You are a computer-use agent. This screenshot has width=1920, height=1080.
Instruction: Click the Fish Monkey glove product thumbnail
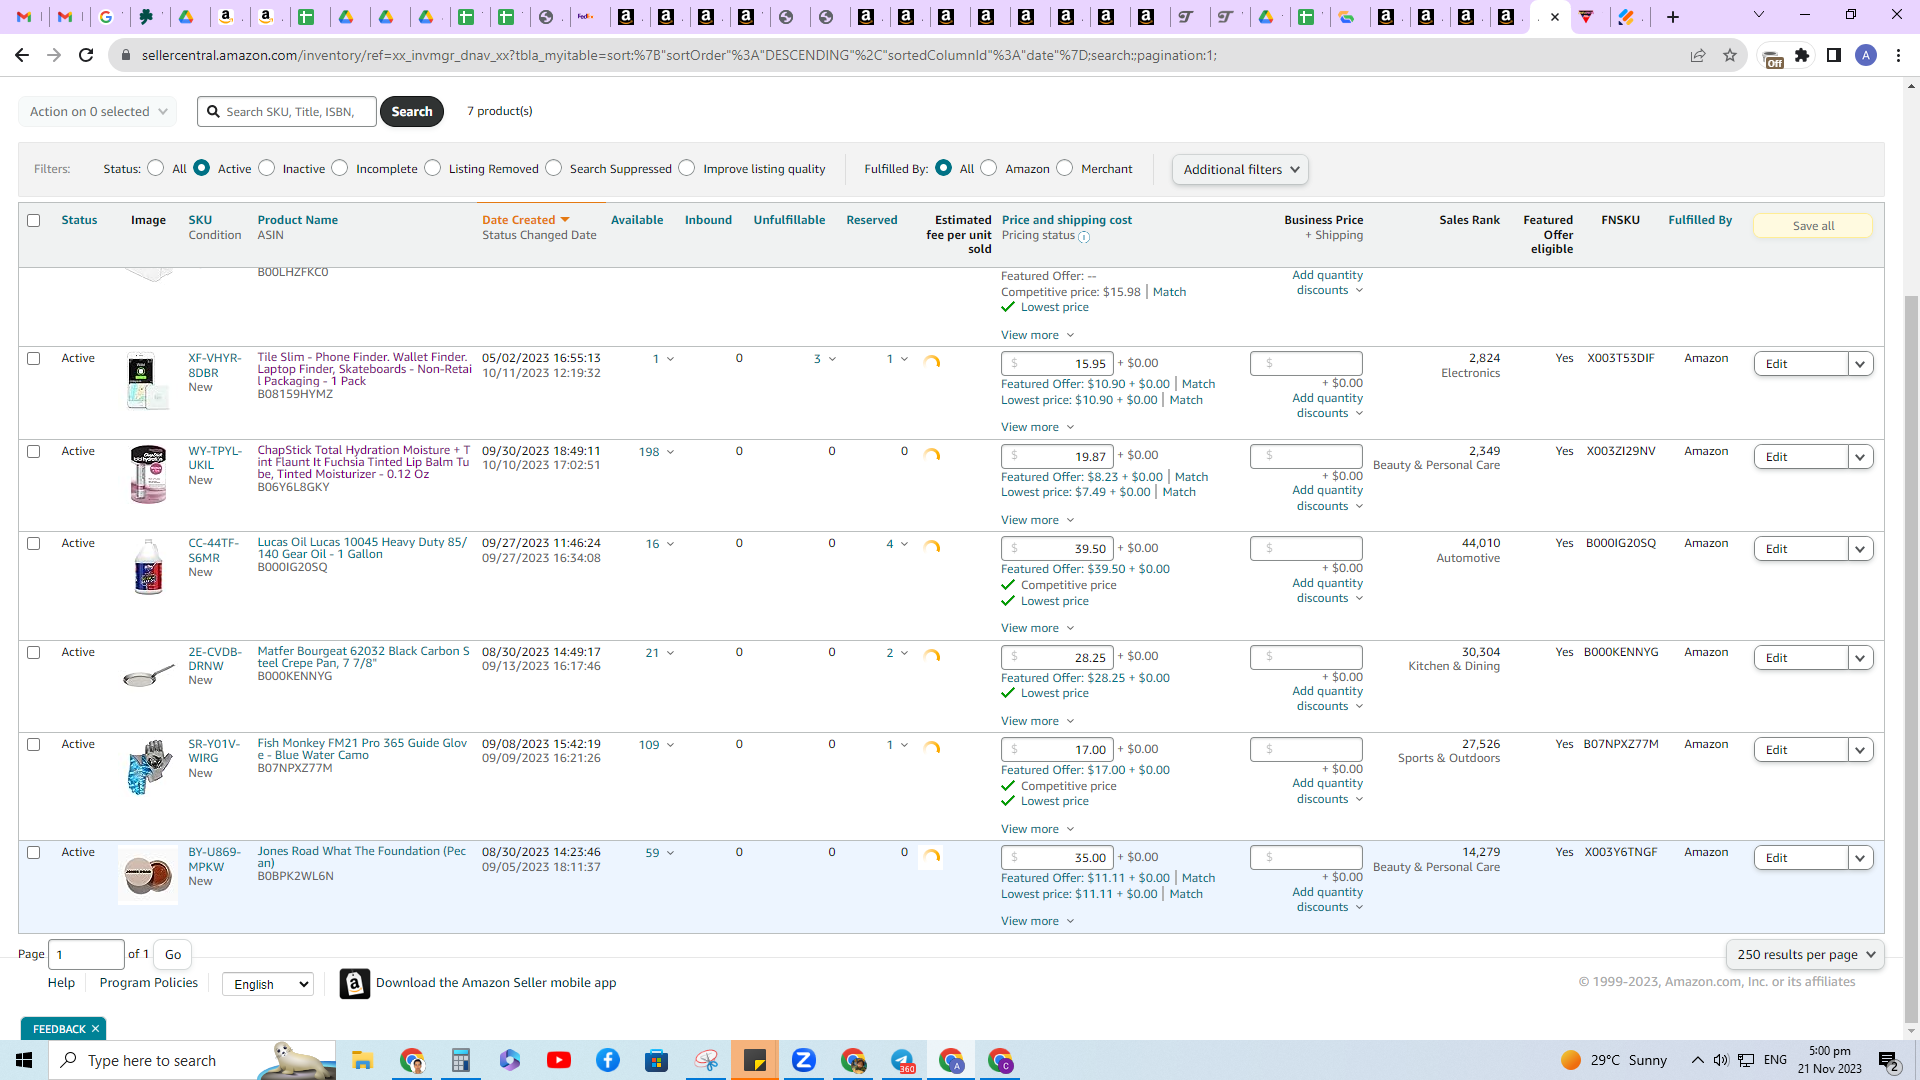148,767
